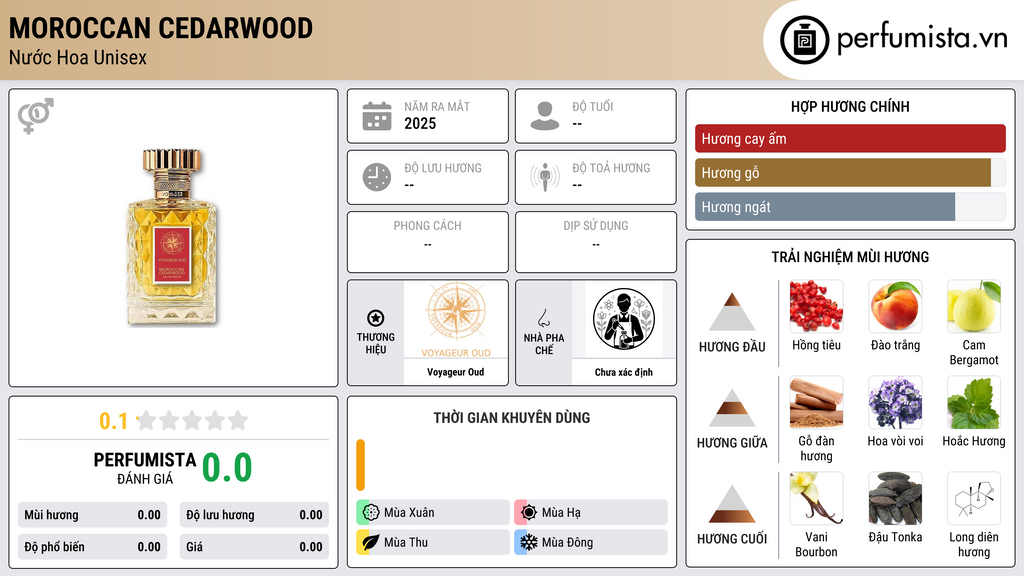Click the Hương cuối pyramid icon
Image resolution: width=1024 pixels, height=576 pixels.
732,504
